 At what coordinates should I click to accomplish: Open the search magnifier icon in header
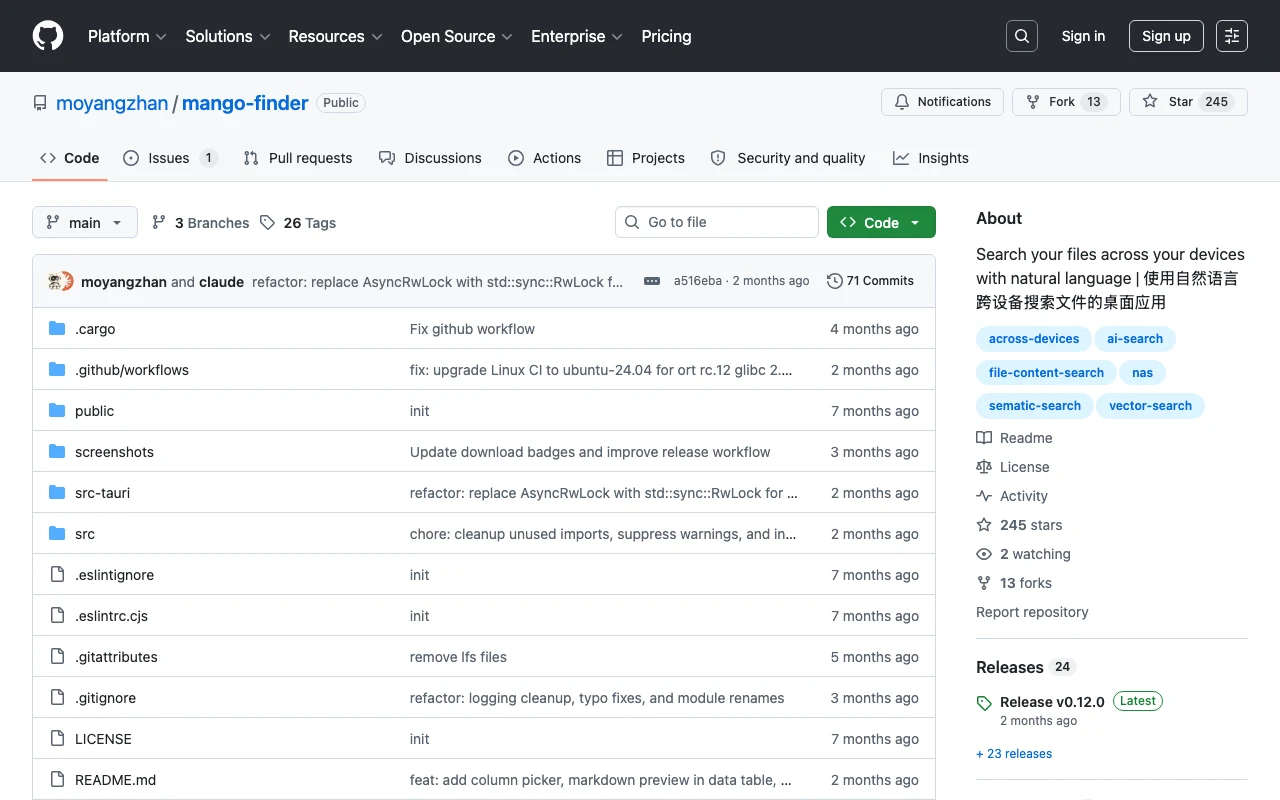pyautogui.click(x=1022, y=36)
